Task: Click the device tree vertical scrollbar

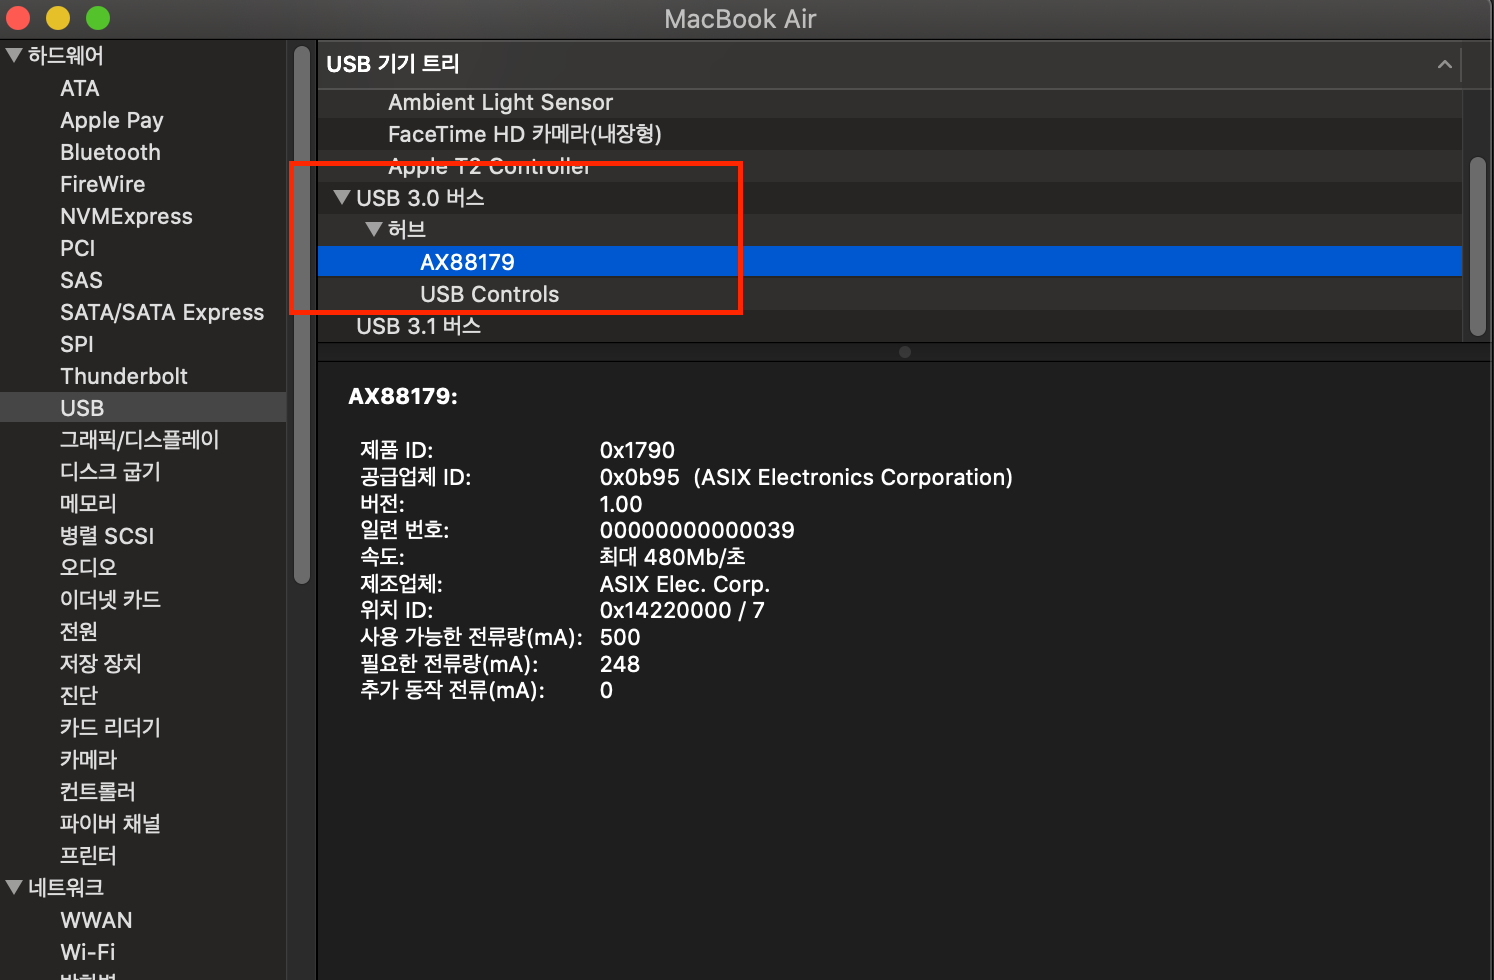Action: tap(1478, 246)
